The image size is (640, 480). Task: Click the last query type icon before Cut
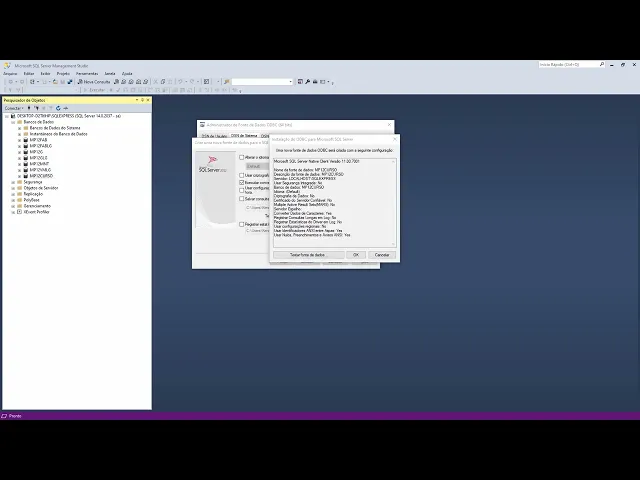coord(146,82)
